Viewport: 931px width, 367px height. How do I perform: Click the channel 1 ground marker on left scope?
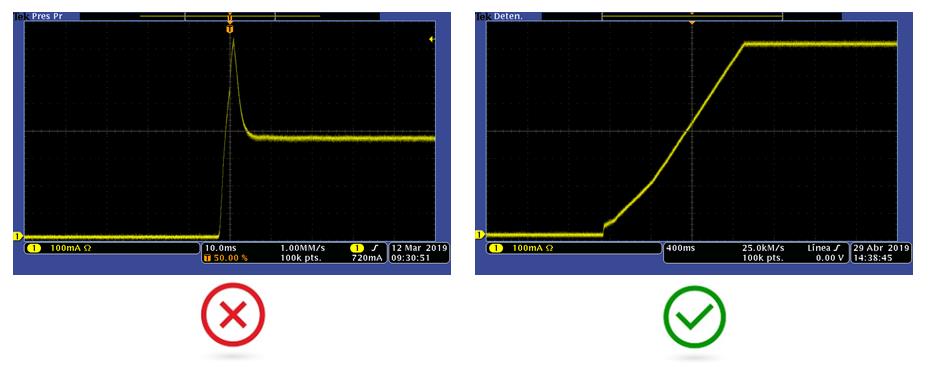(17, 236)
